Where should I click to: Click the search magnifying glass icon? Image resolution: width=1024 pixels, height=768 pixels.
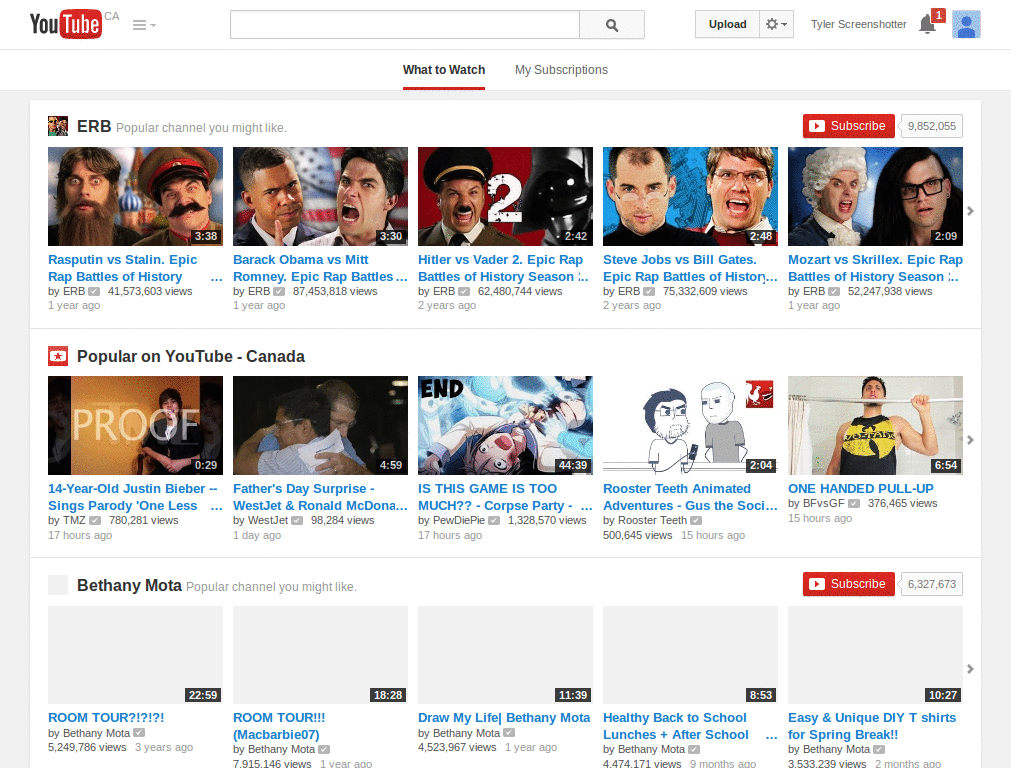[x=611, y=24]
